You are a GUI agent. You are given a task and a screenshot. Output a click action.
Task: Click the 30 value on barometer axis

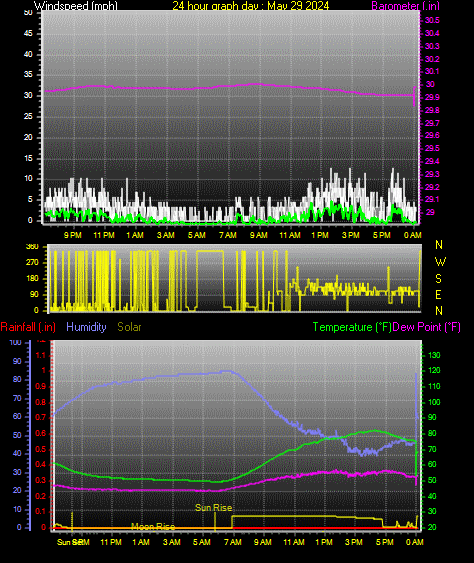click(430, 84)
